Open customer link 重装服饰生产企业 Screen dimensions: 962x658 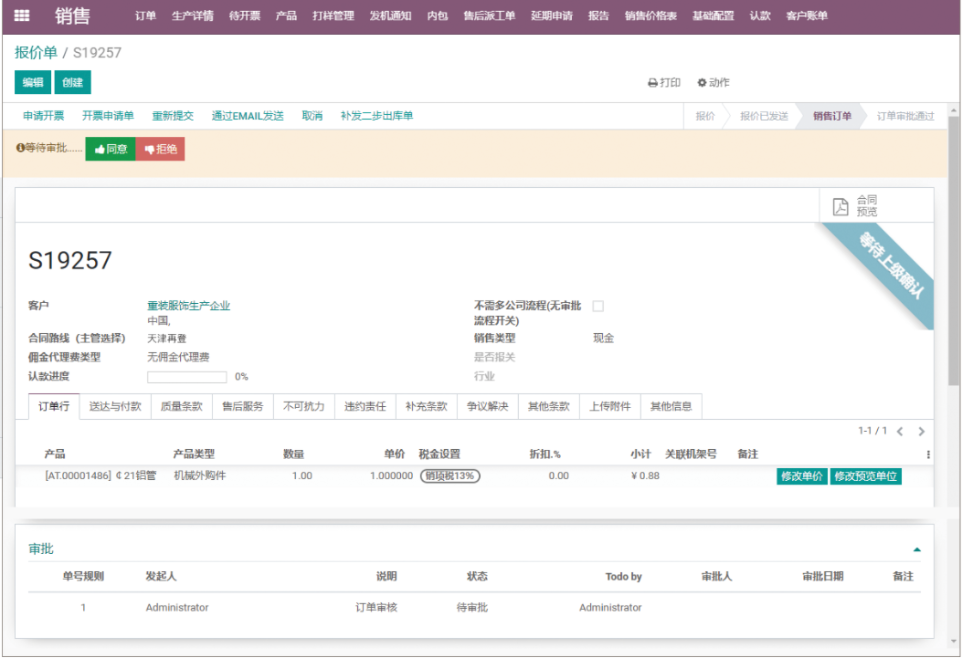[189, 306]
